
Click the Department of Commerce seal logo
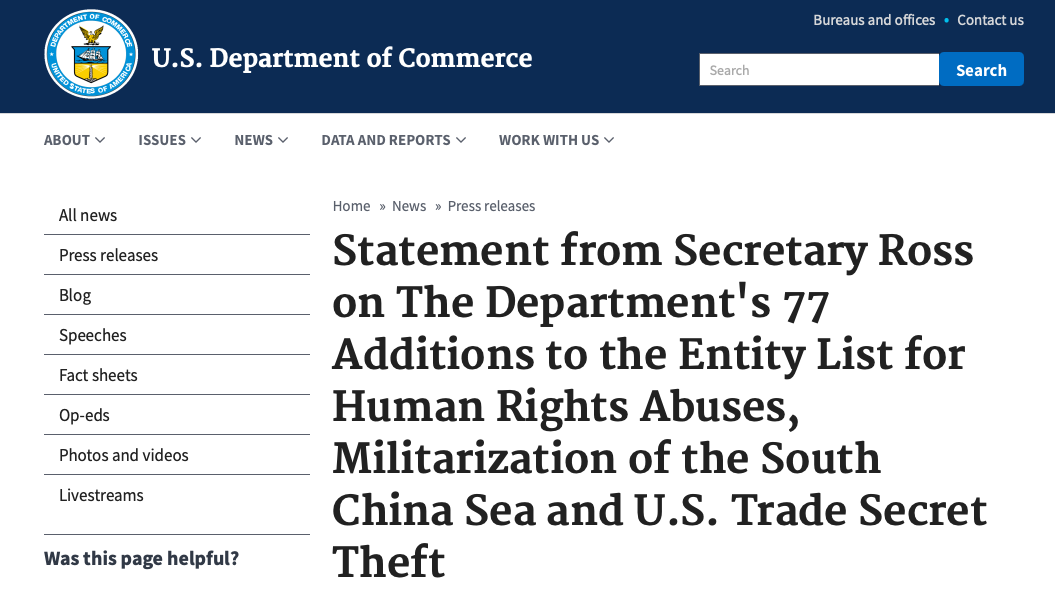pyautogui.click(x=91, y=57)
